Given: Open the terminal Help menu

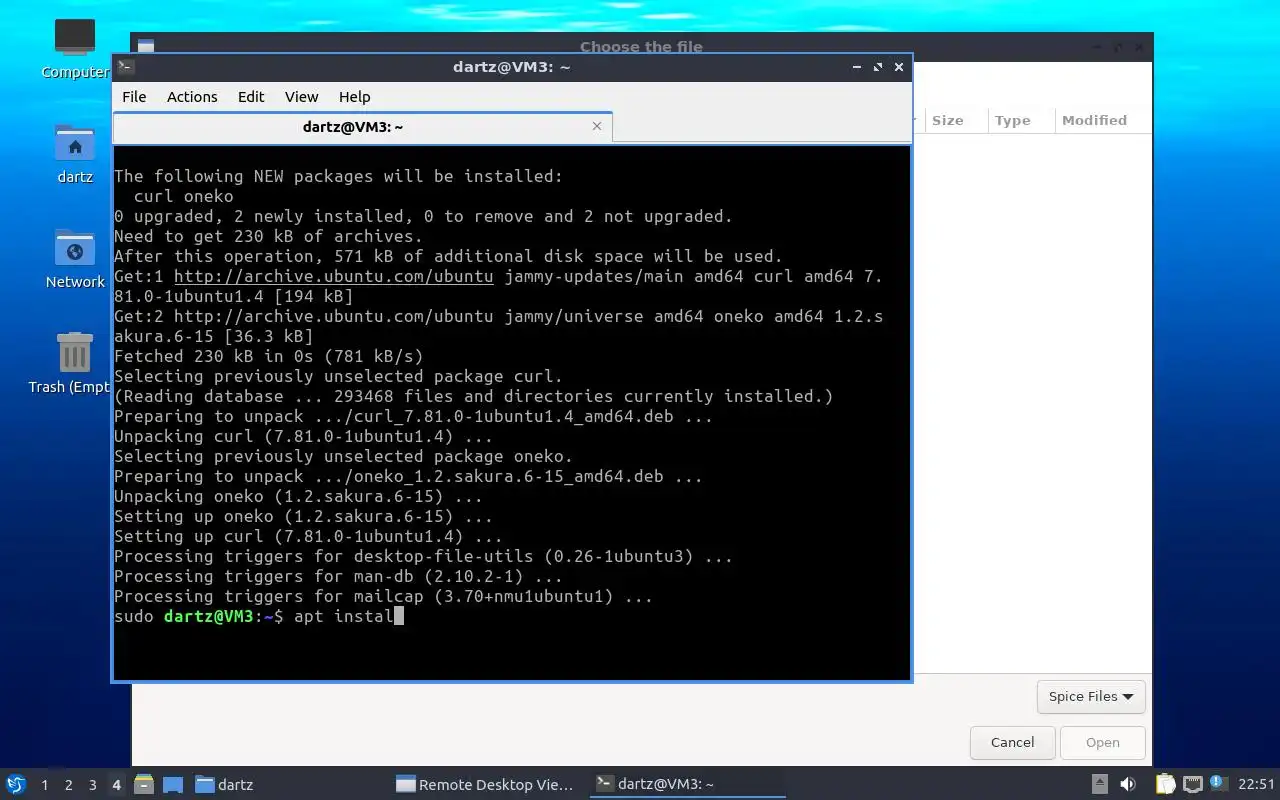Looking at the screenshot, I should [x=354, y=97].
